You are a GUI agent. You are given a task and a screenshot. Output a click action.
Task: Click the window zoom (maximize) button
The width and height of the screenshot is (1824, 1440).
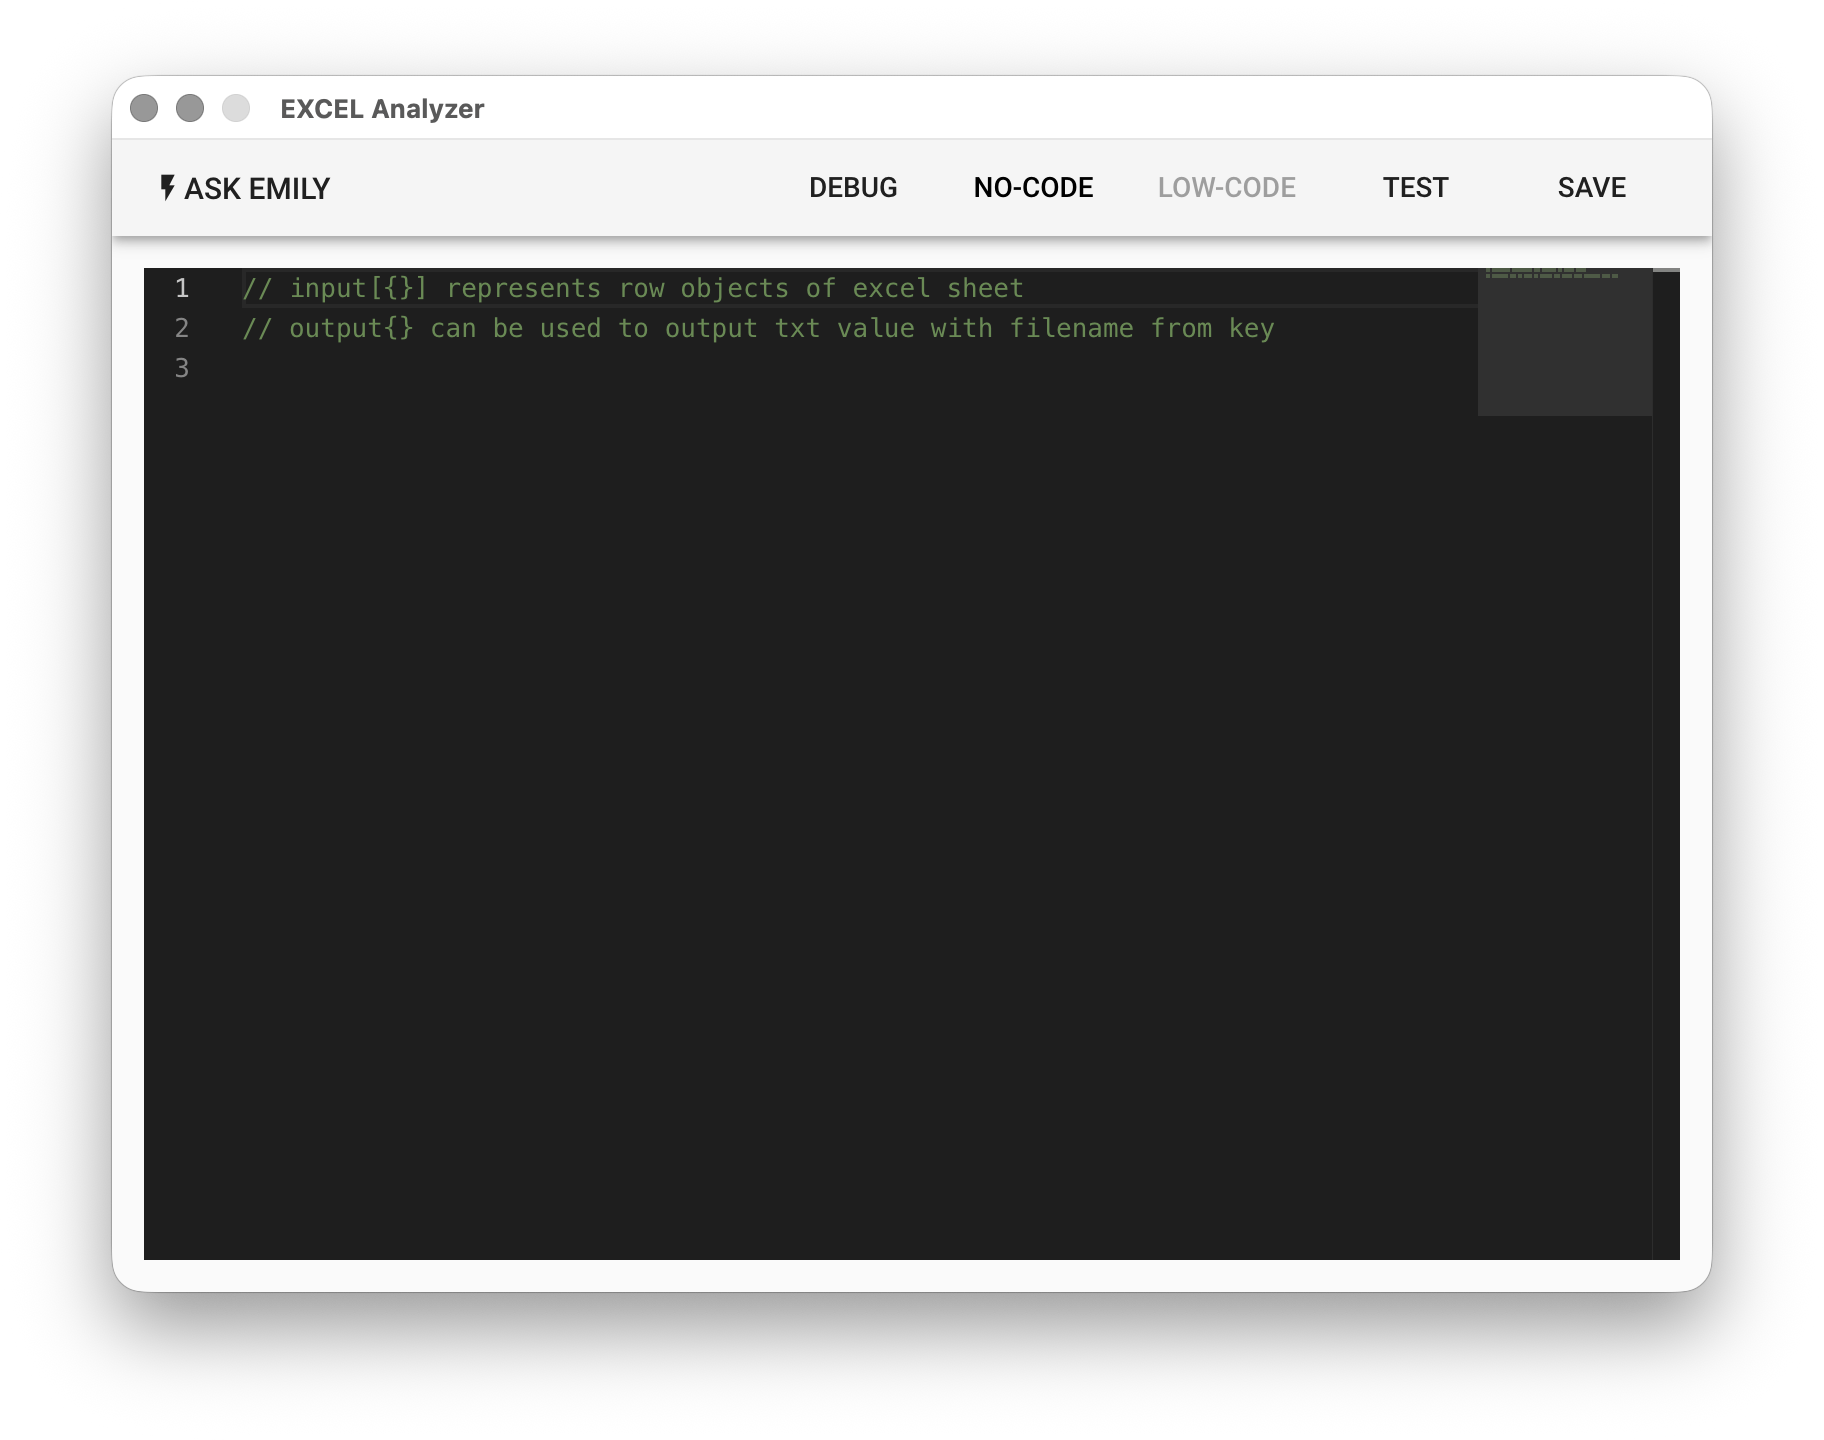coord(236,108)
